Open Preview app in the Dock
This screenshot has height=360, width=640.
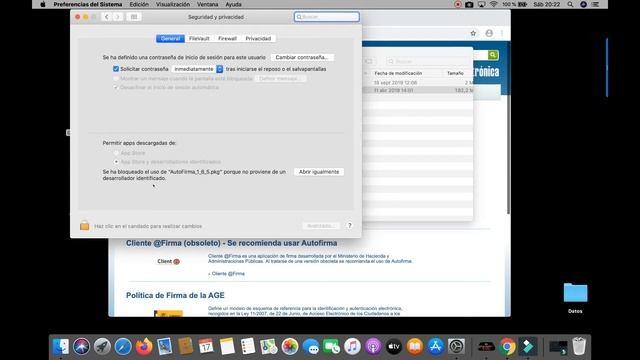click(x=164, y=347)
